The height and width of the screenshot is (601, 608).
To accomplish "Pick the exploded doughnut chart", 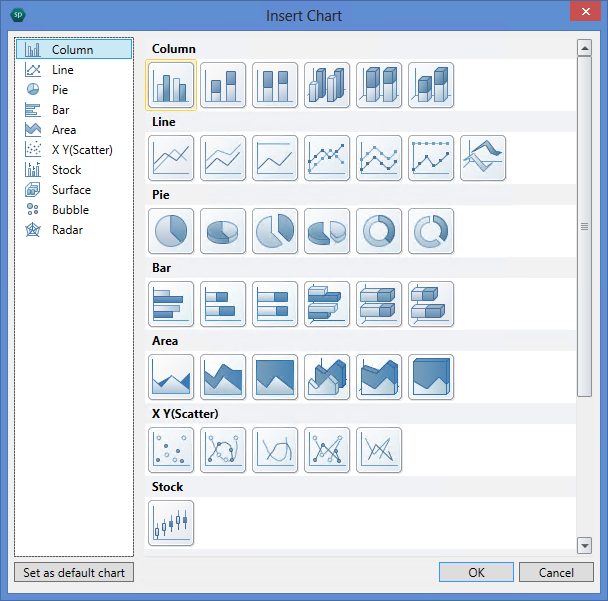I will (431, 231).
